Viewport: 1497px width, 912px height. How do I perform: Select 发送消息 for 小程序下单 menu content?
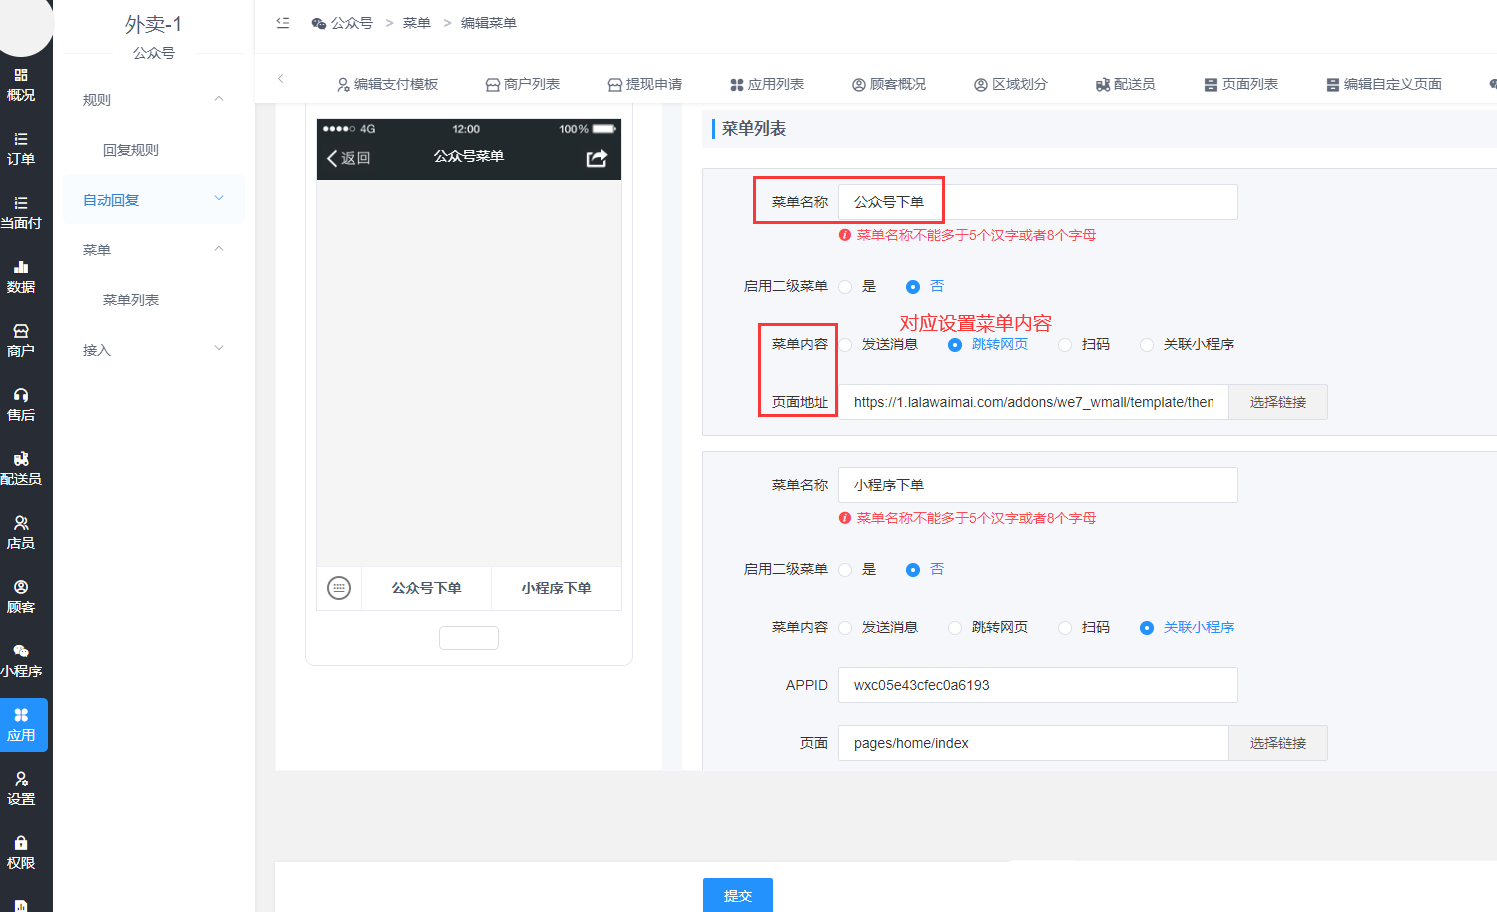tap(845, 628)
